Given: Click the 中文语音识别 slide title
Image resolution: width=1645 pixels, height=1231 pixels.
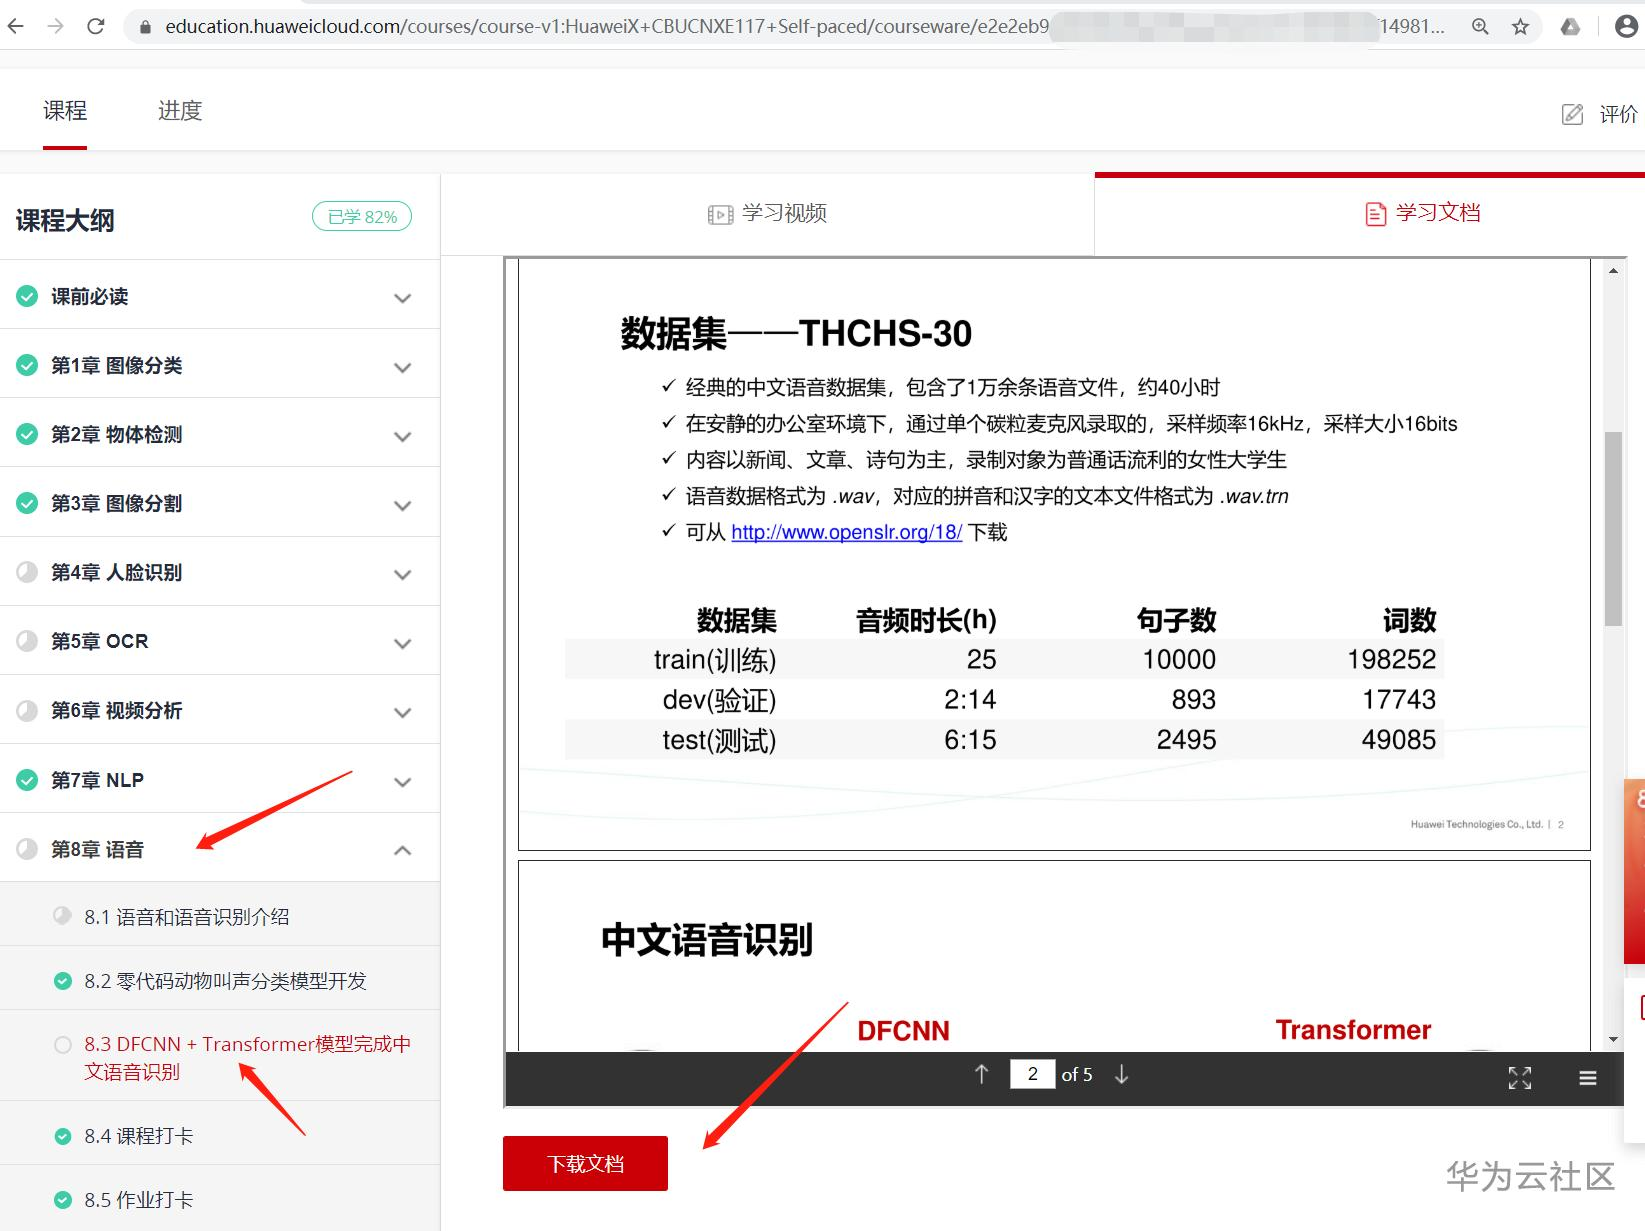Looking at the screenshot, I should [x=707, y=940].
